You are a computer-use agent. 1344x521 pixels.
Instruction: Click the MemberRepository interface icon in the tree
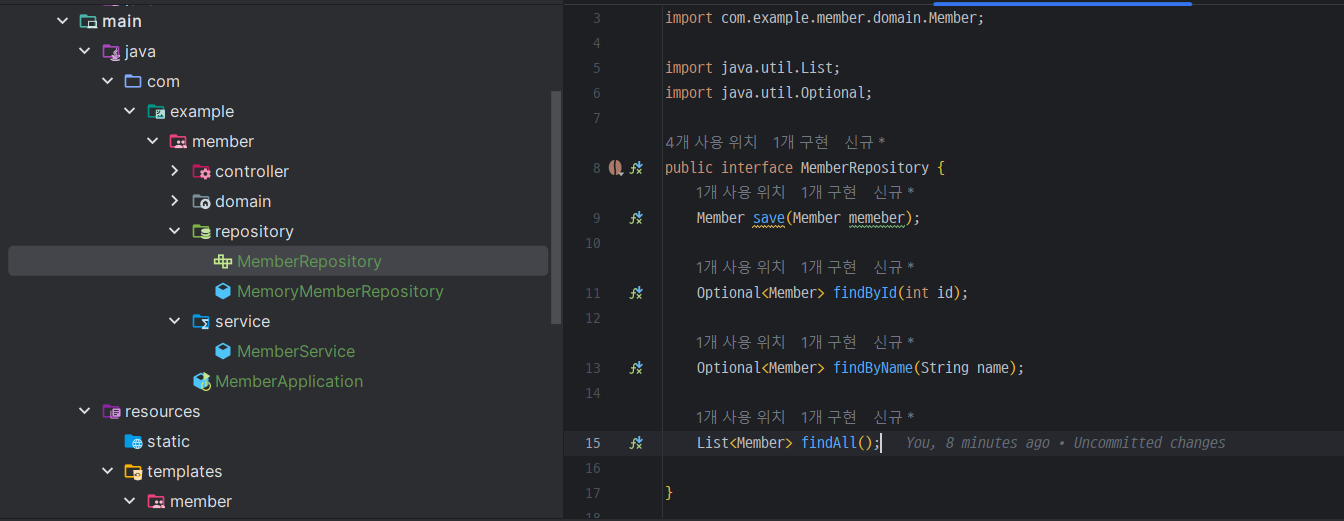coord(223,261)
